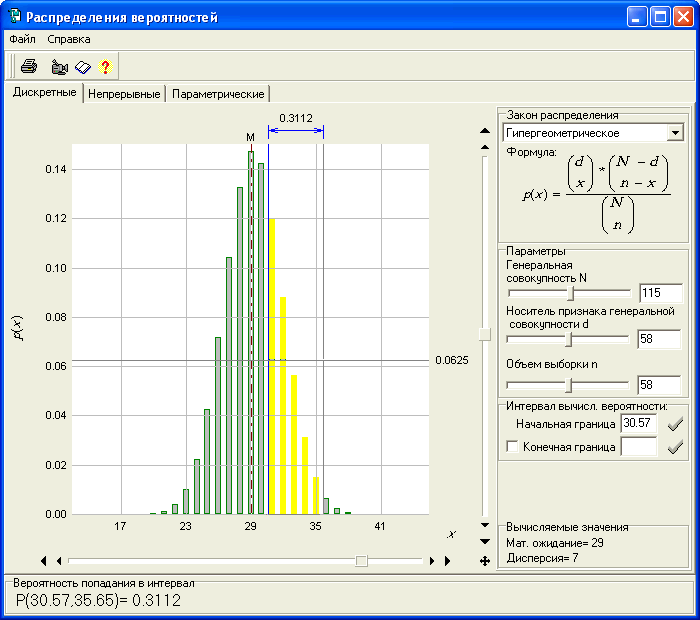Enable the Конечная граница checkbox
Viewport: 700px width, 620px height.
pos(512,446)
